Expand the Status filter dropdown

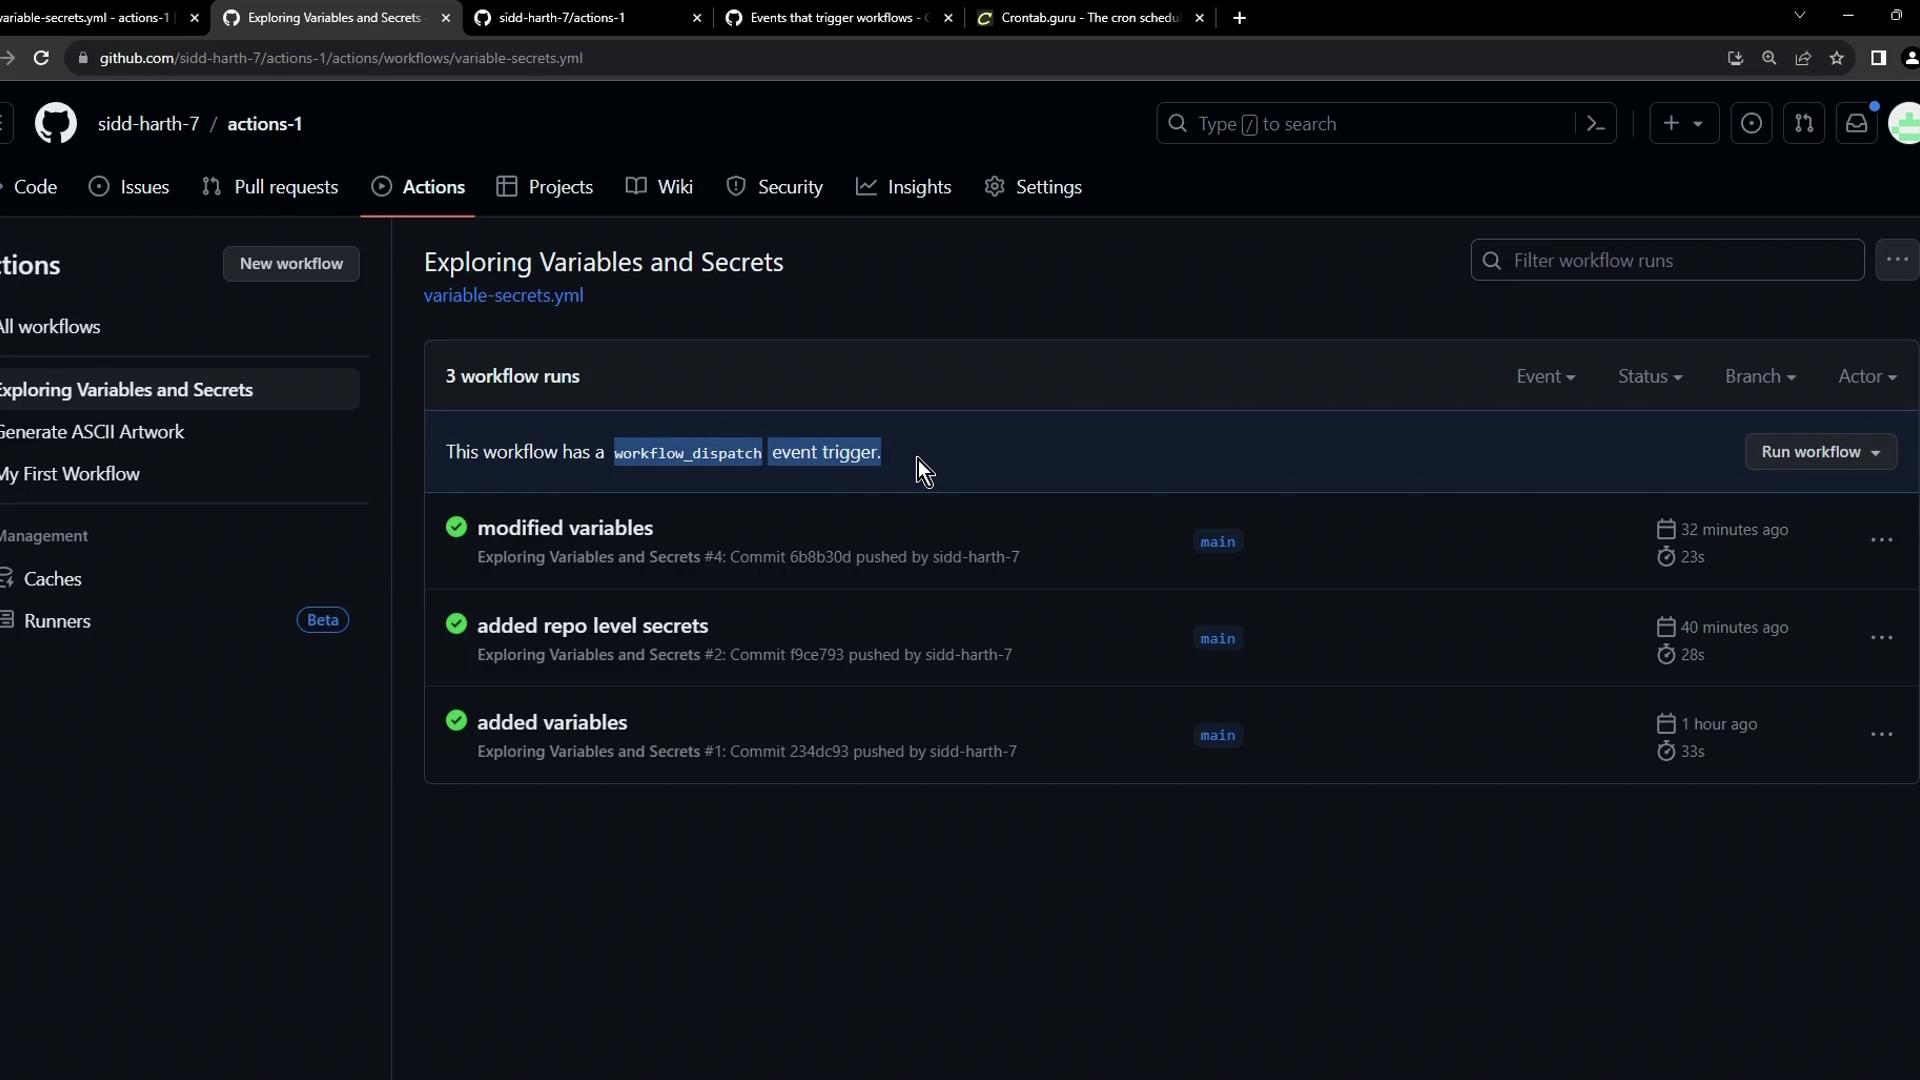(x=1649, y=377)
